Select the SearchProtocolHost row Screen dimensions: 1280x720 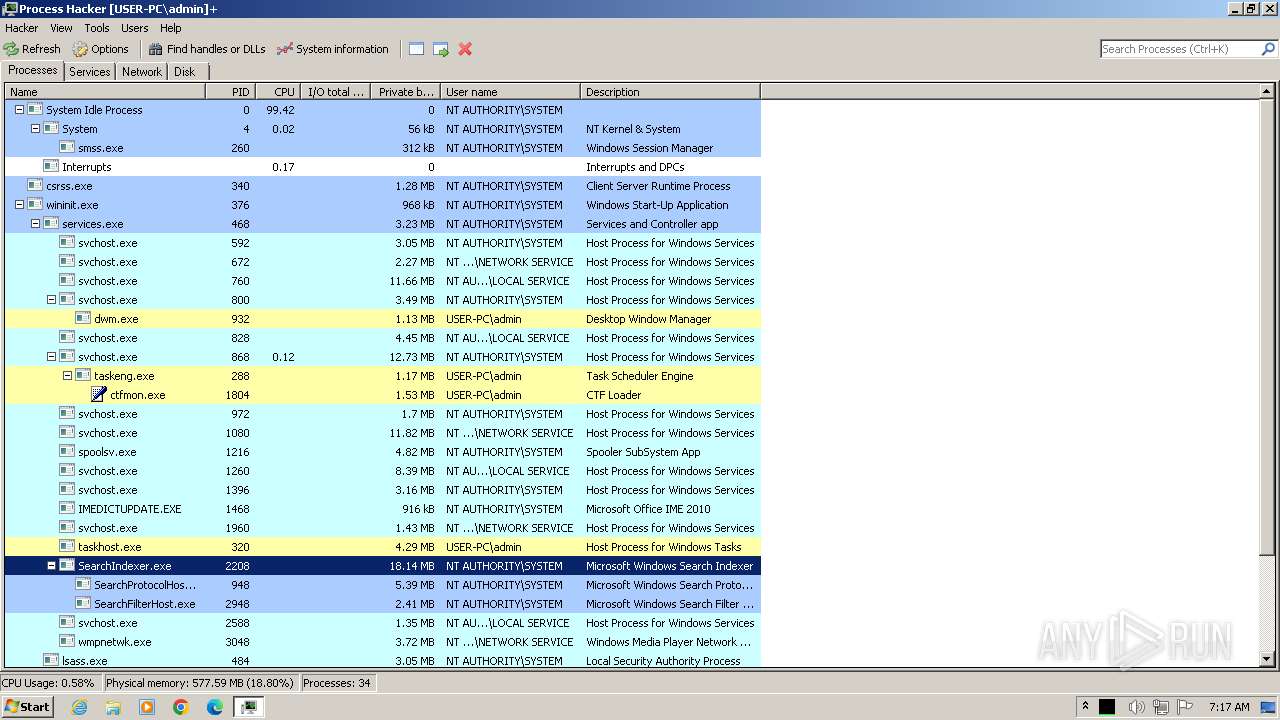coord(383,585)
